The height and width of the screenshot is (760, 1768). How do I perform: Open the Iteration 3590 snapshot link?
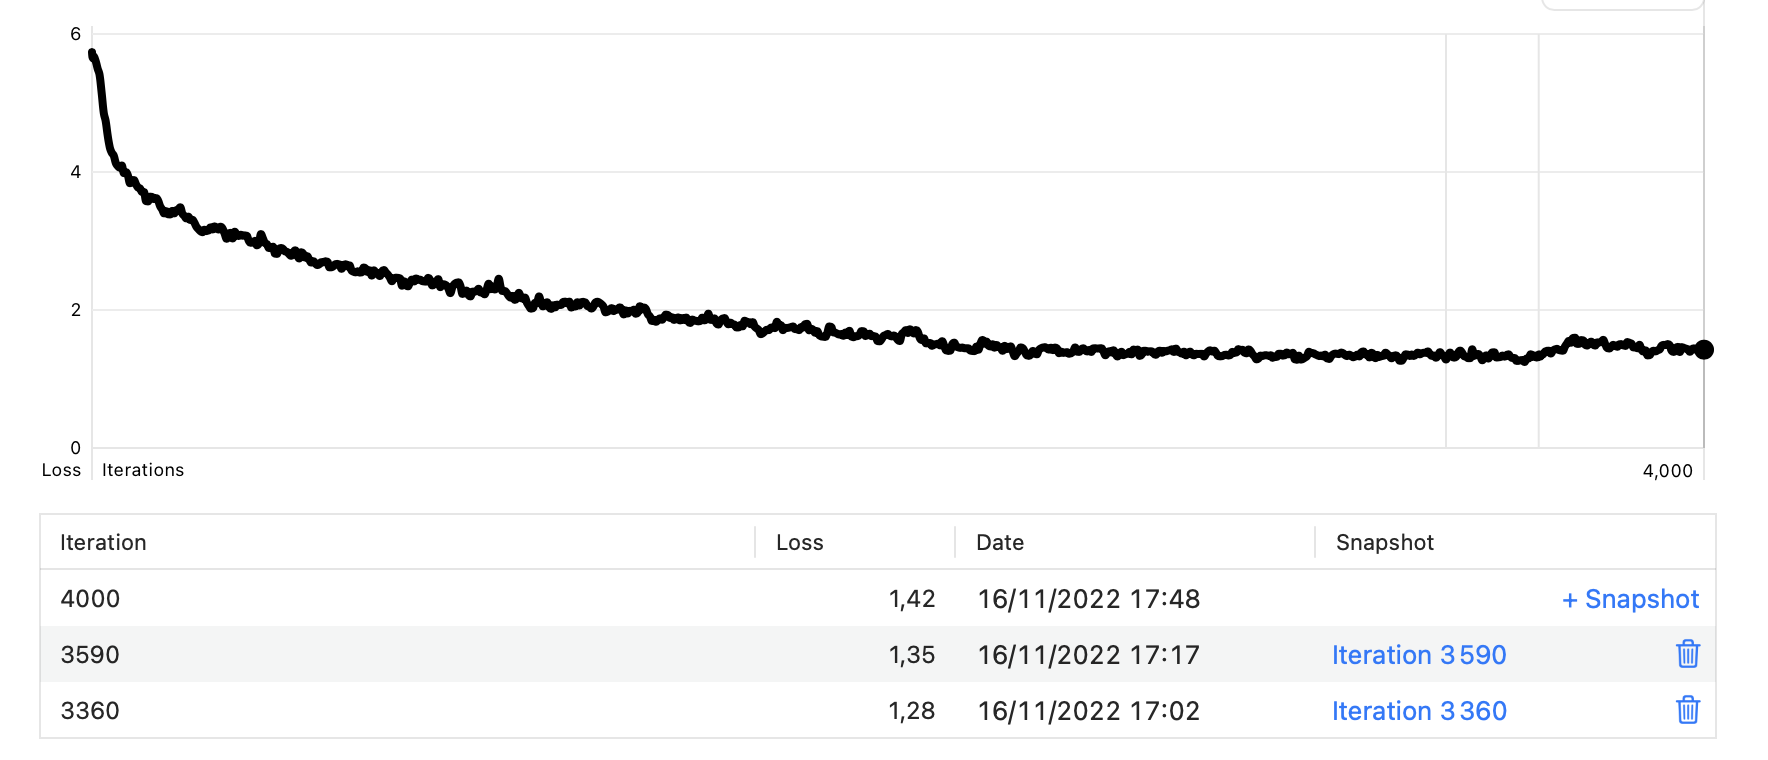coord(1419,655)
